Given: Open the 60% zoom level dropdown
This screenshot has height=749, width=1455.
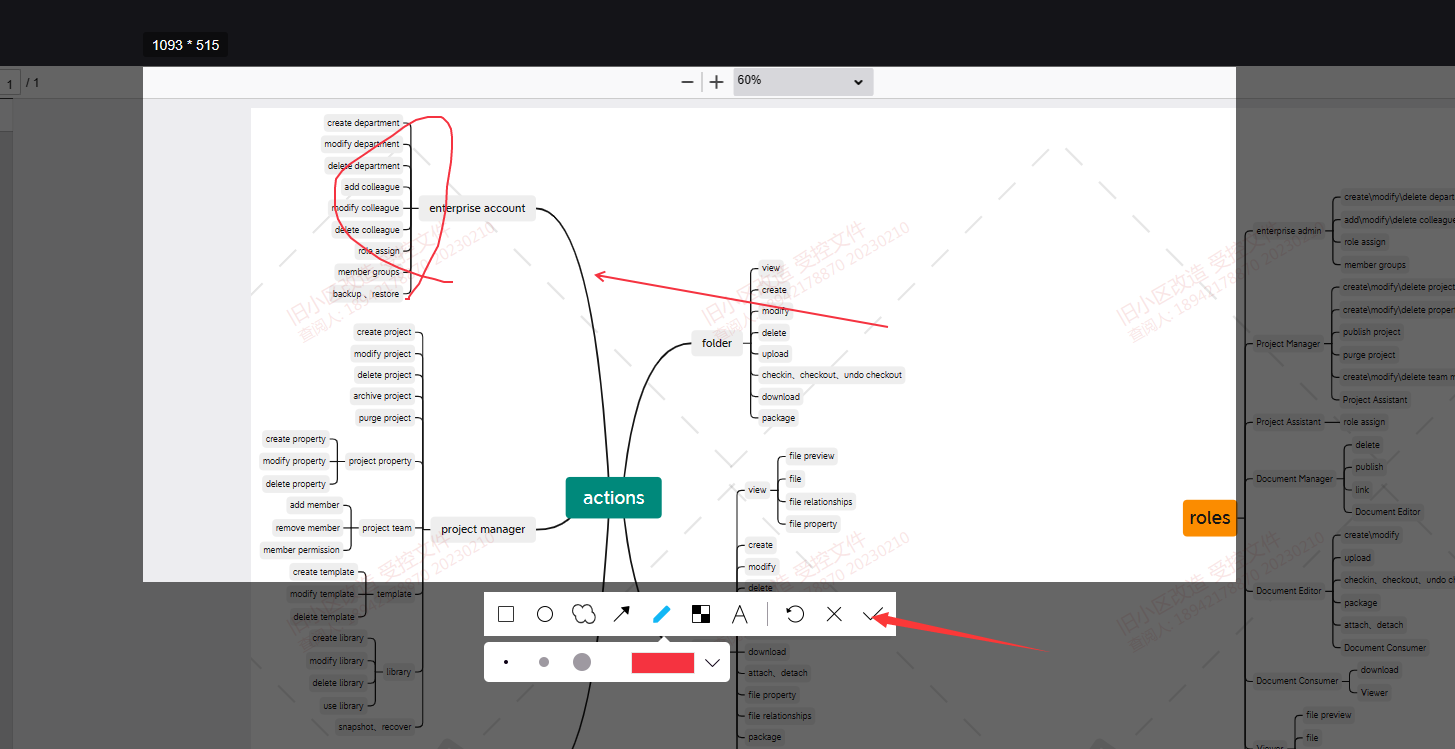Looking at the screenshot, I should click(802, 81).
